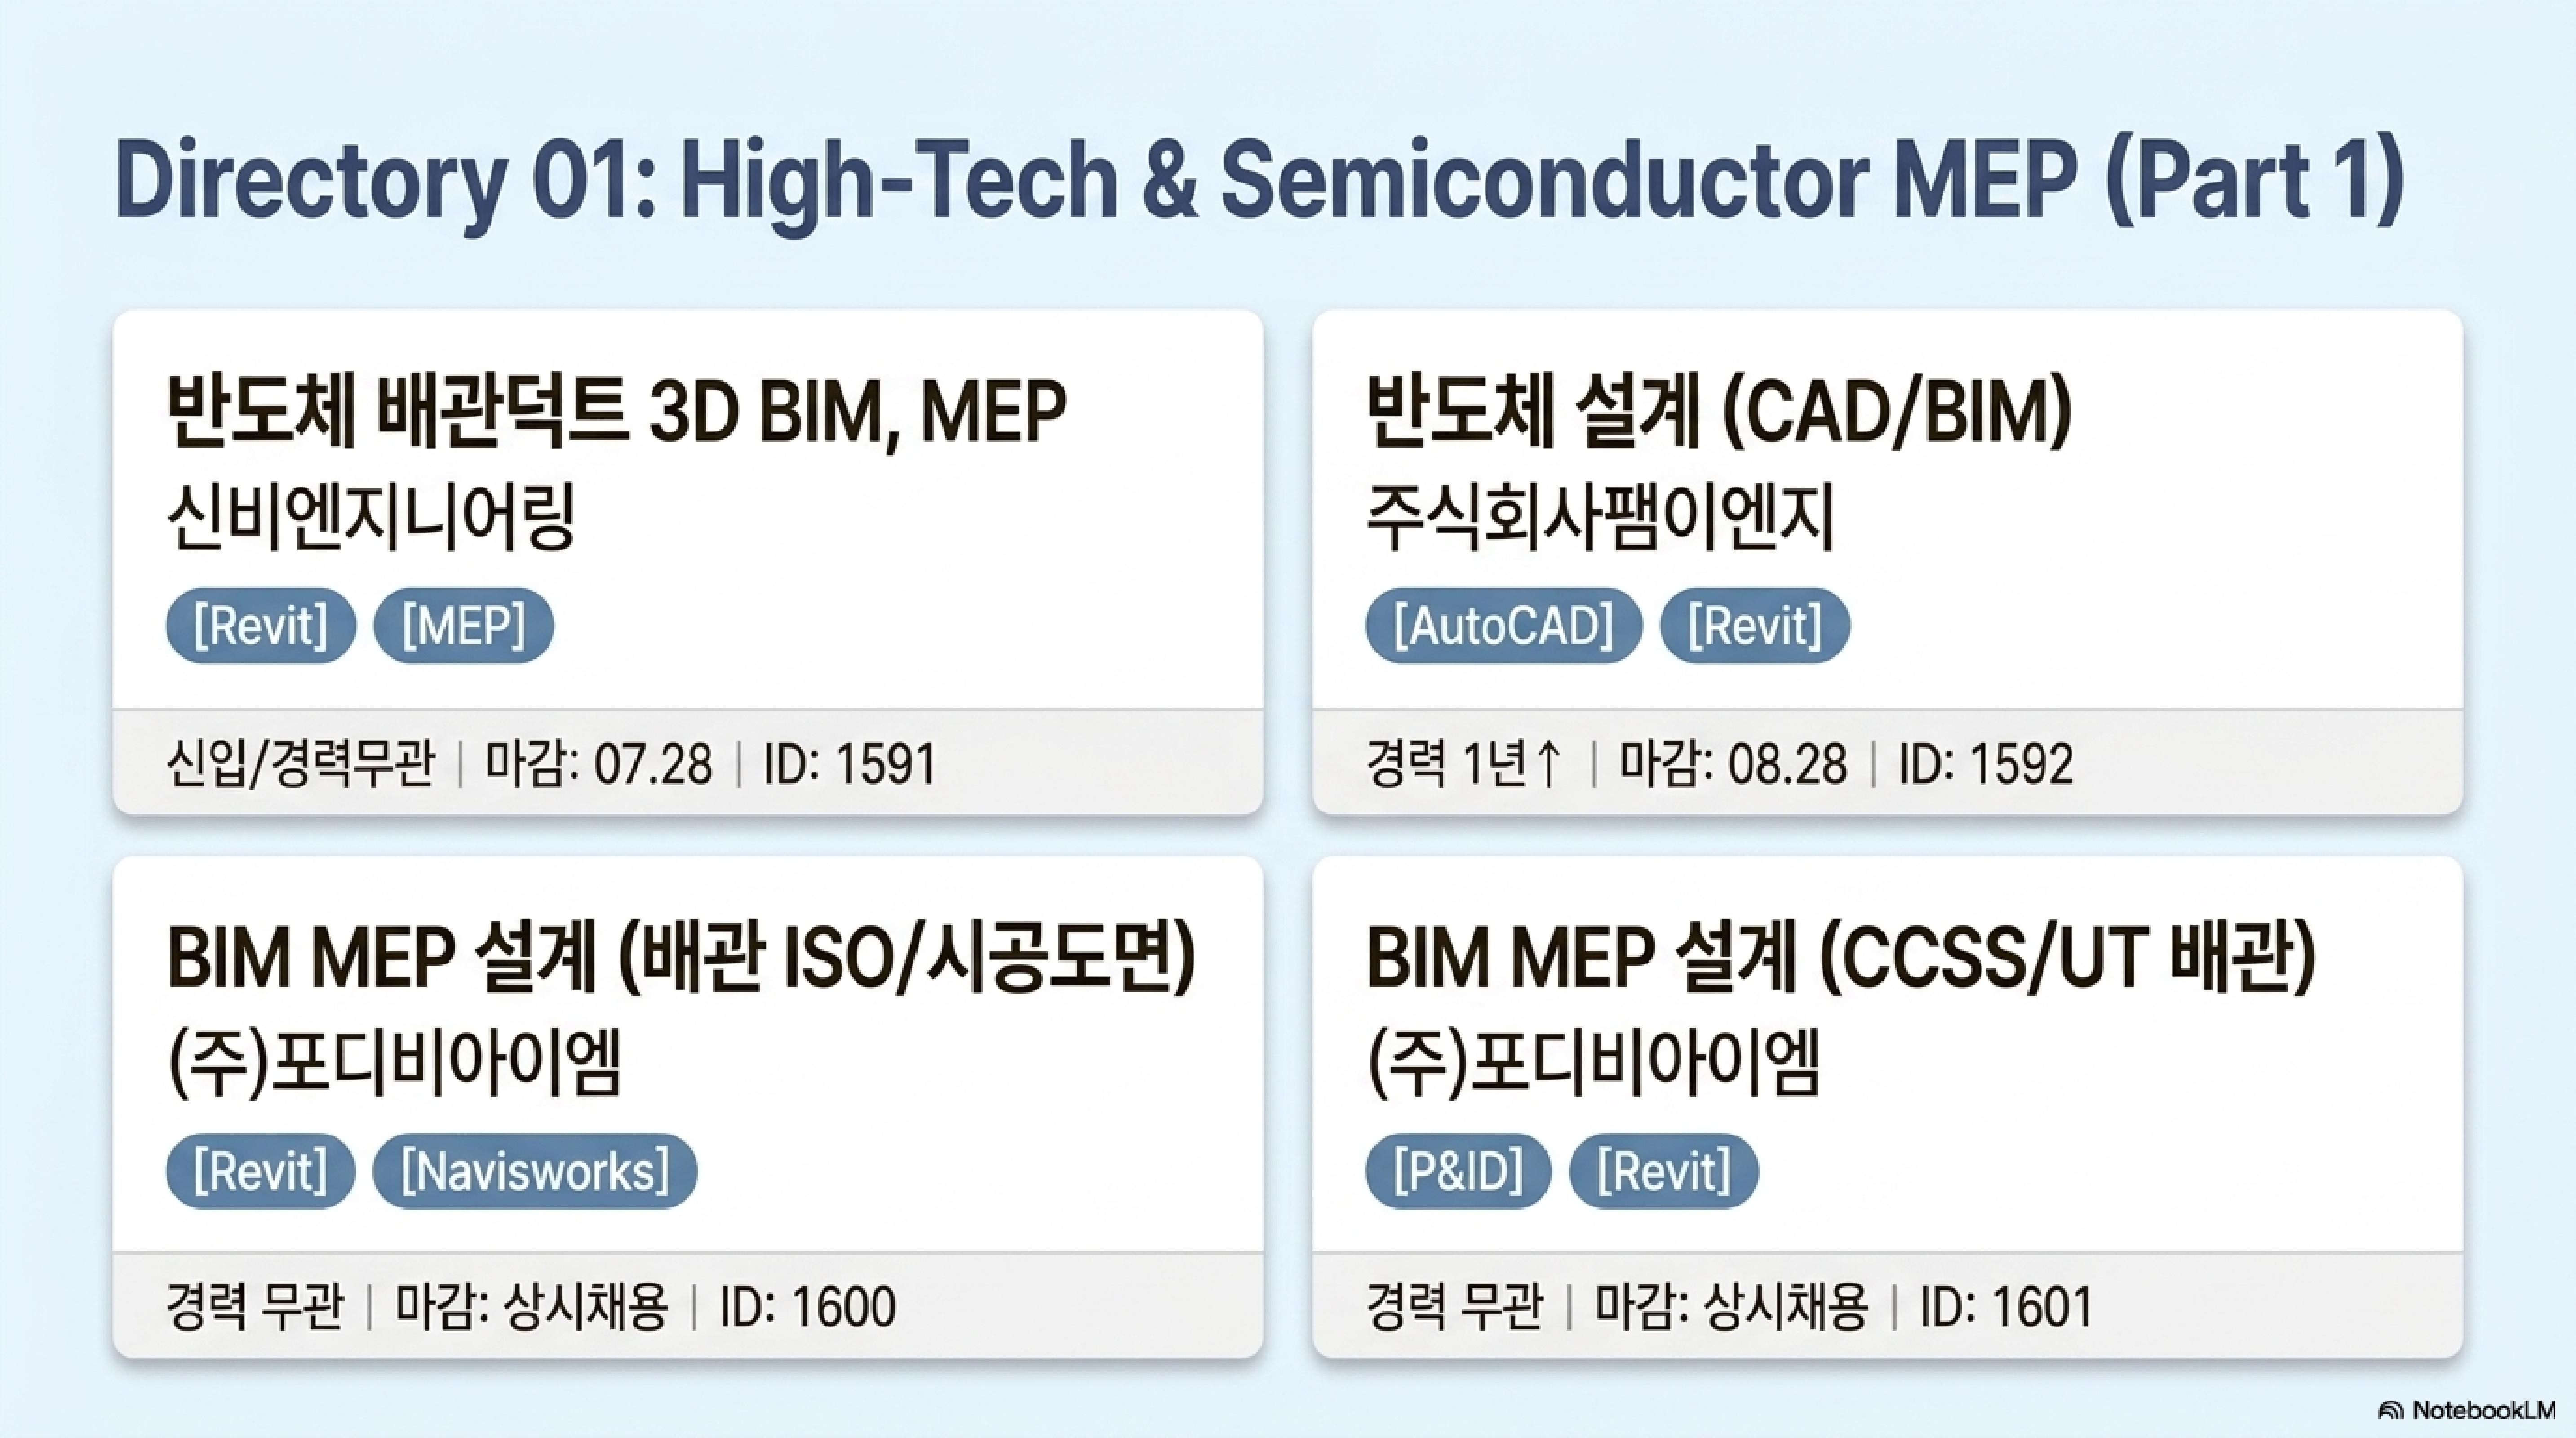The height and width of the screenshot is (1438, 2576).
Task: Select the [Revit] tag beside Navisworks
Action: point(261,1171)
